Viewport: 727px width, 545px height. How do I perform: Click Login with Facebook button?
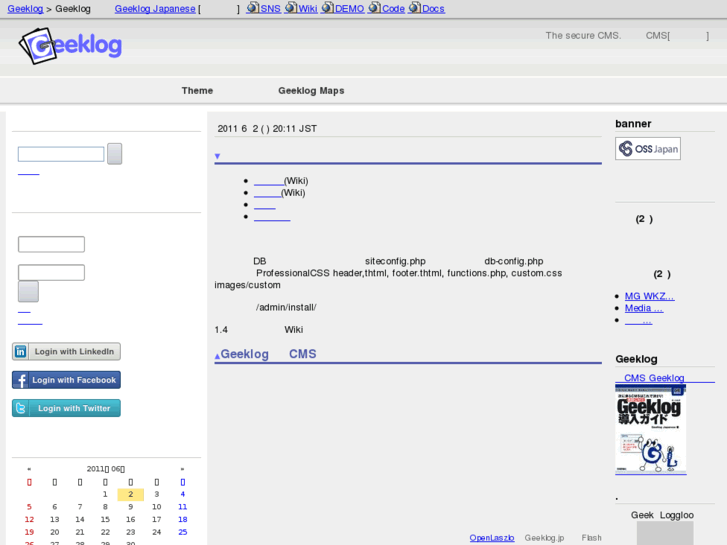click(66, 380)
